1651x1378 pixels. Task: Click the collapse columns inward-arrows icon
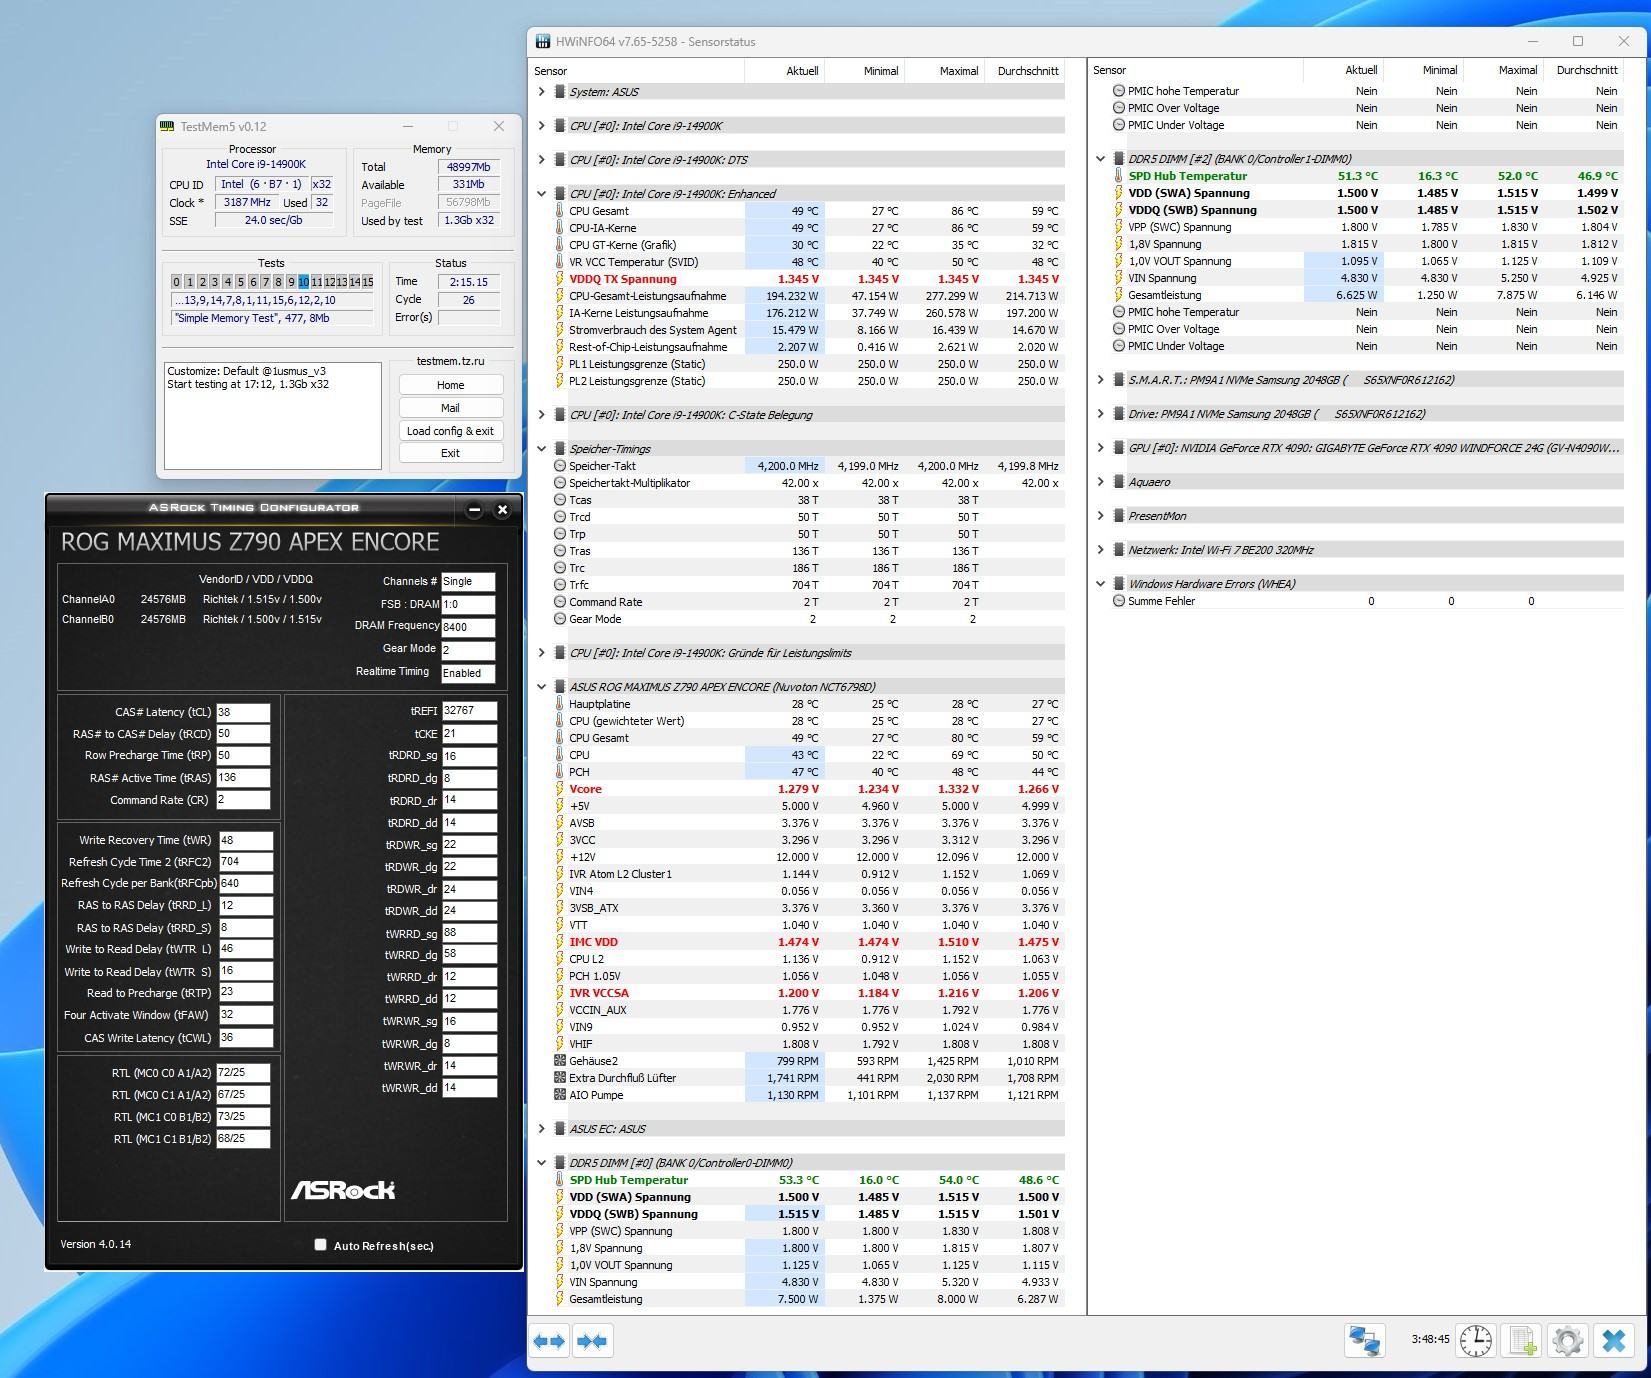pyautogui.click(x=592, y=1341)
